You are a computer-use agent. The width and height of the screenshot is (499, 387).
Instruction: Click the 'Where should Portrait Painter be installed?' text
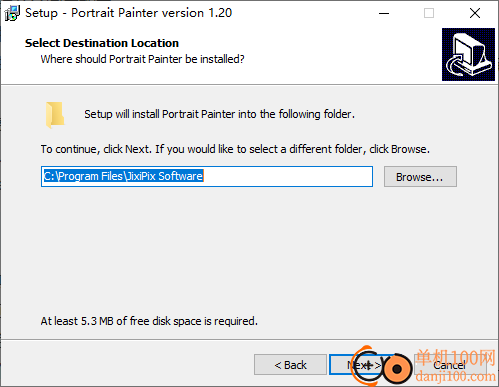click(x=142, y=59)
